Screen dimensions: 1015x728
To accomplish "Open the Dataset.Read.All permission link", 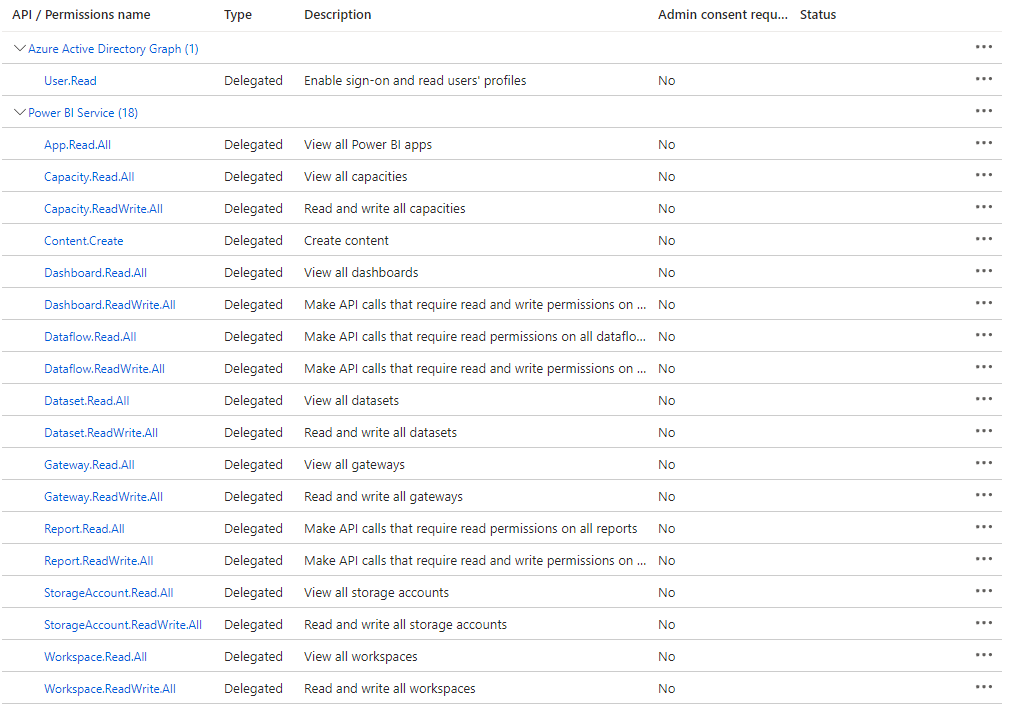I will [87, 401].
